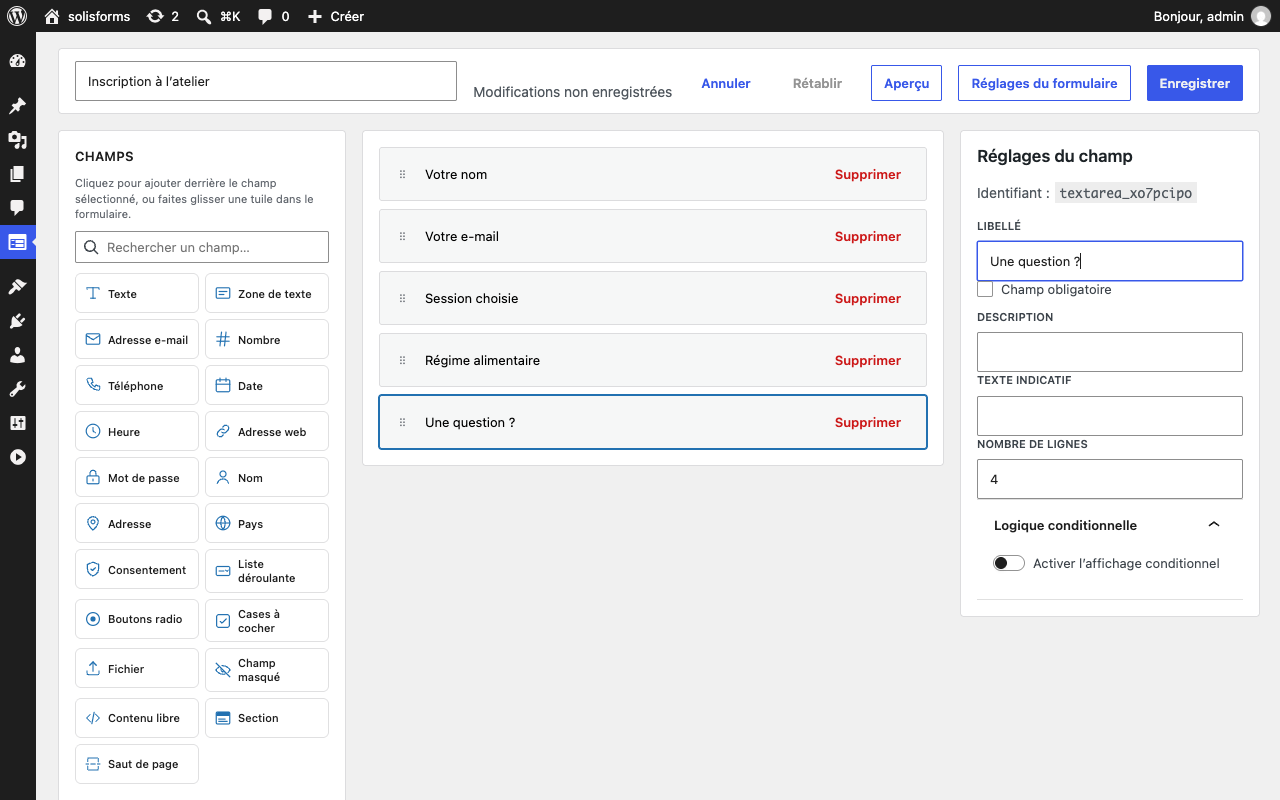
Task: Delete the Régime alimentaire field
Action: [x=868, y=360]
